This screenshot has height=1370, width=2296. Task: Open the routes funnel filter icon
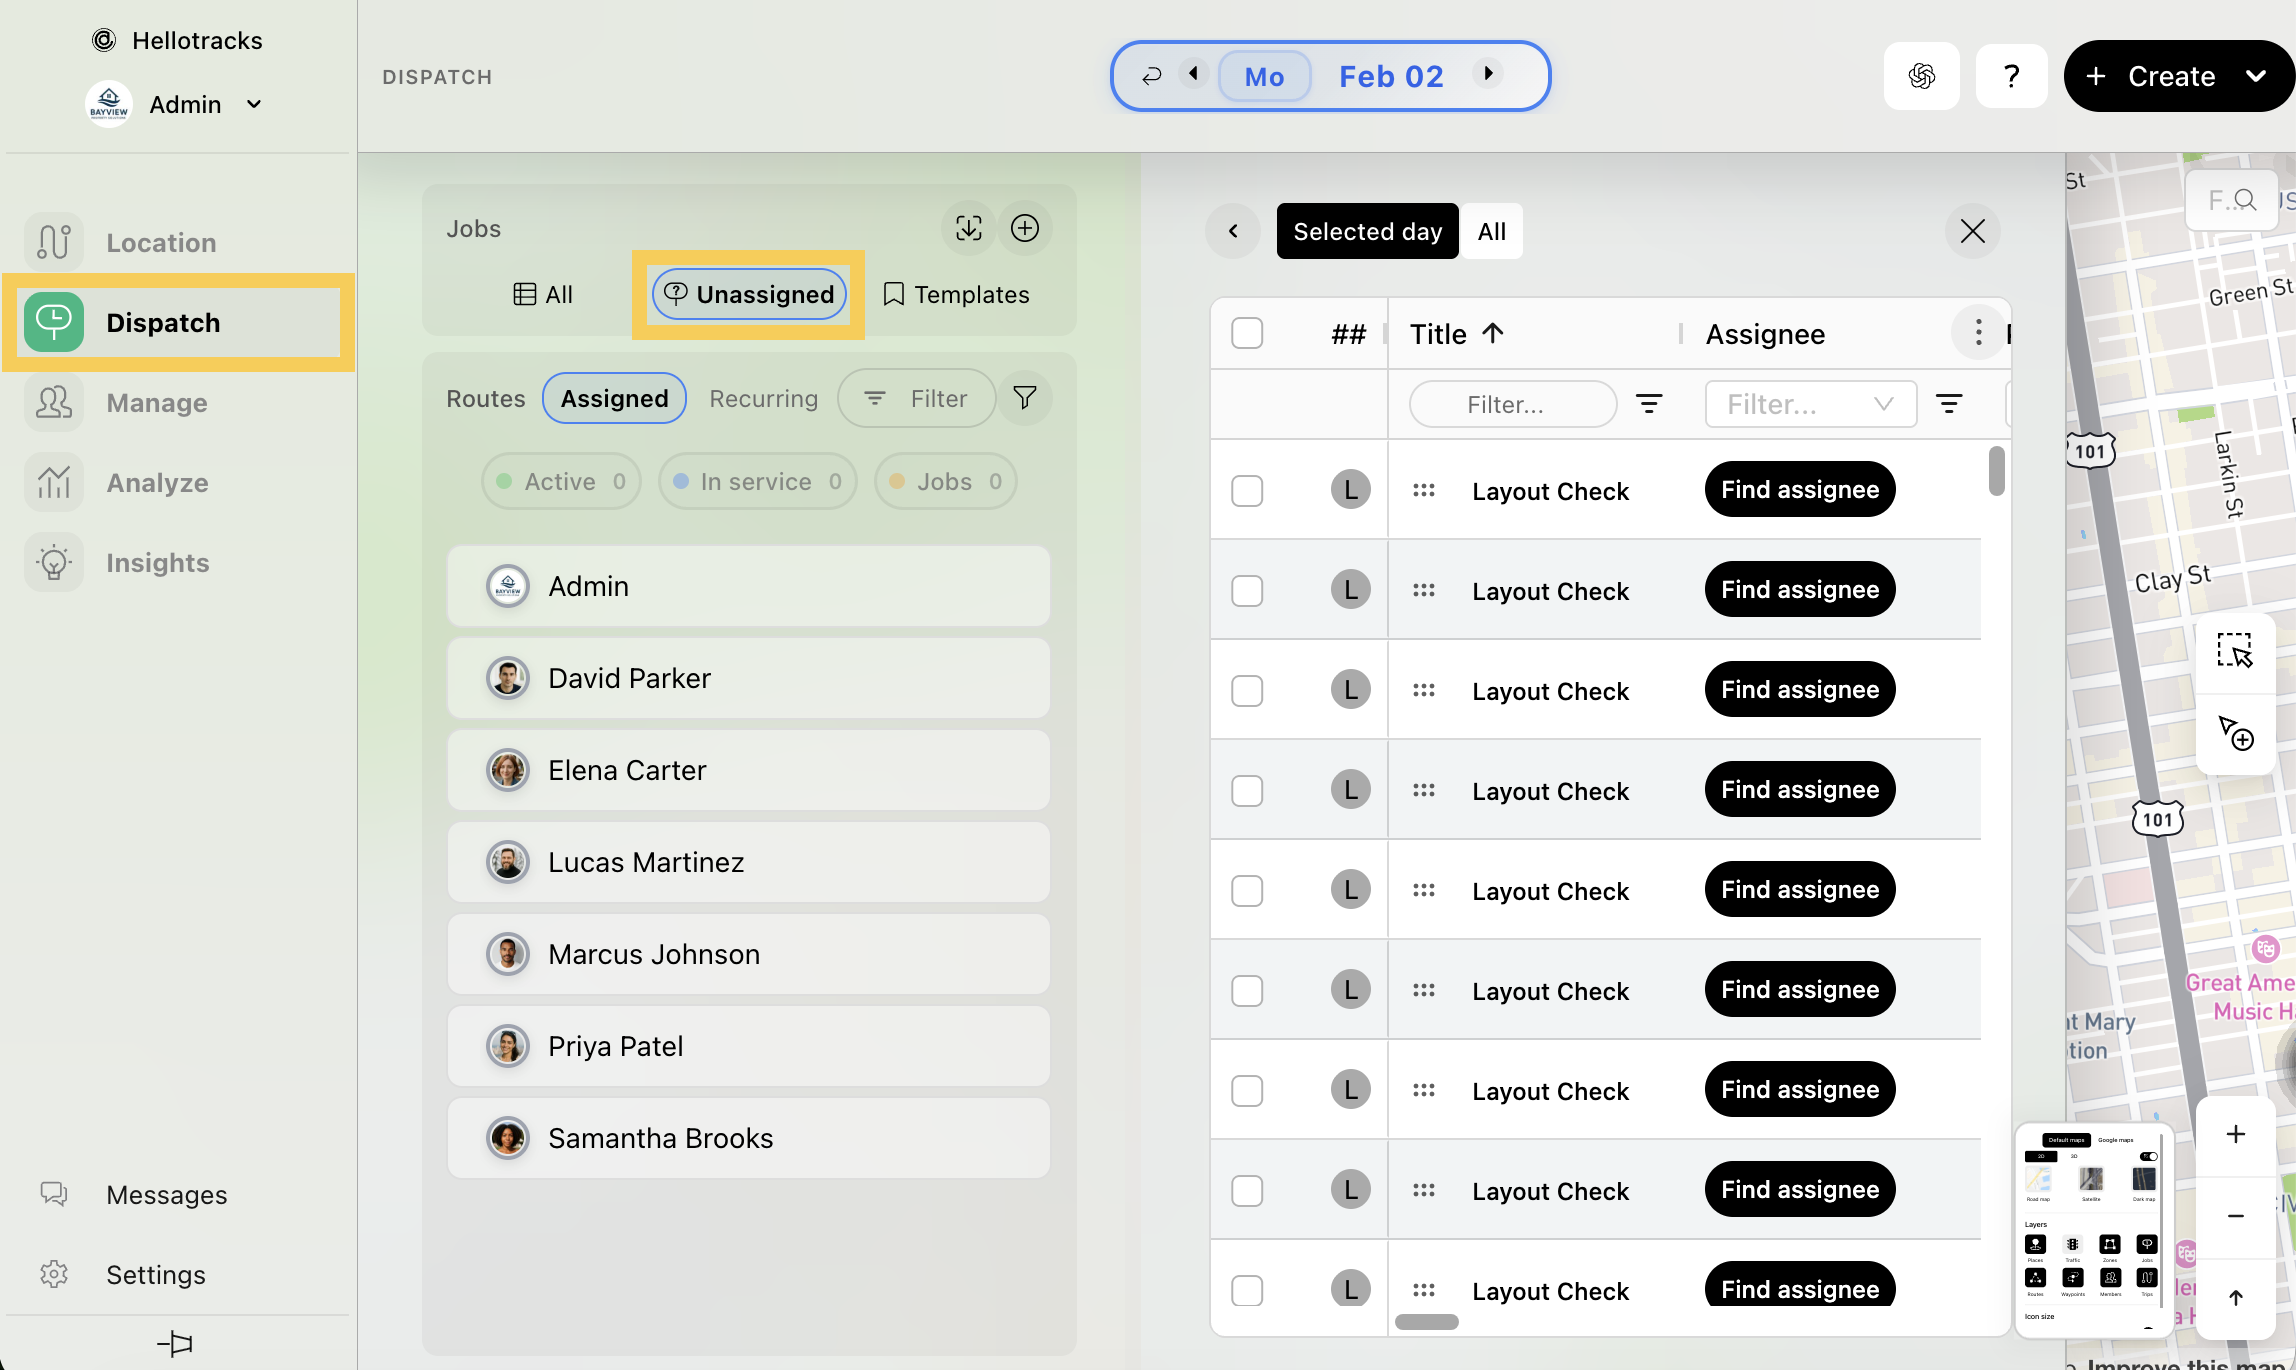[1024, 399]
